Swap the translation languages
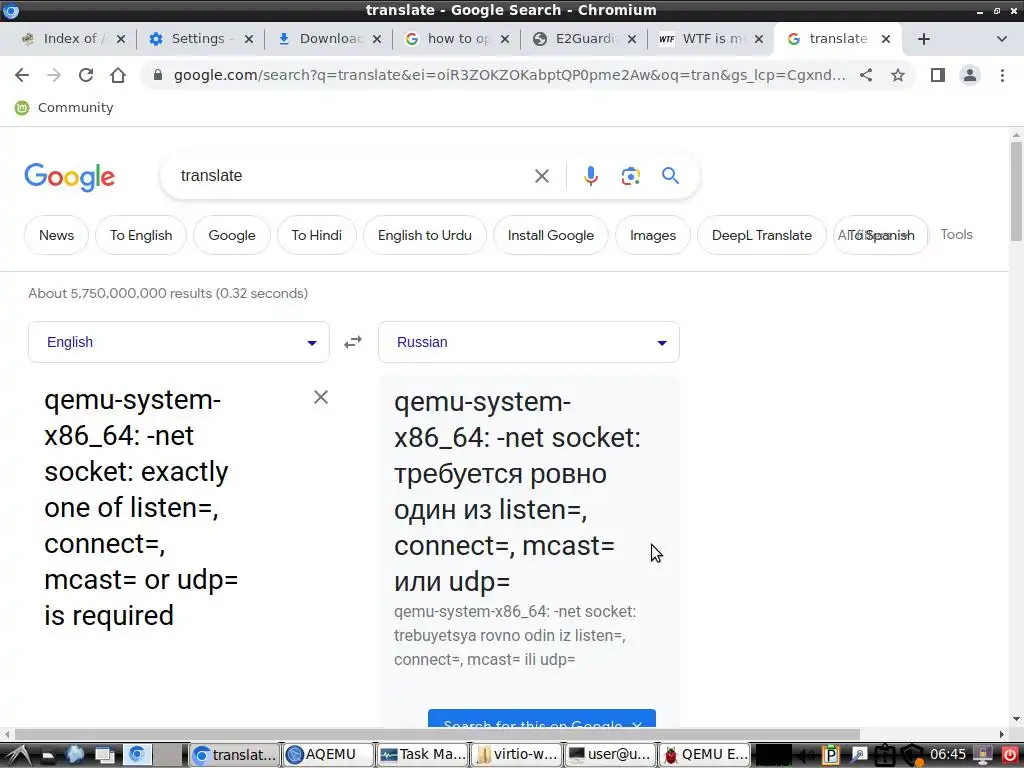 353,342
